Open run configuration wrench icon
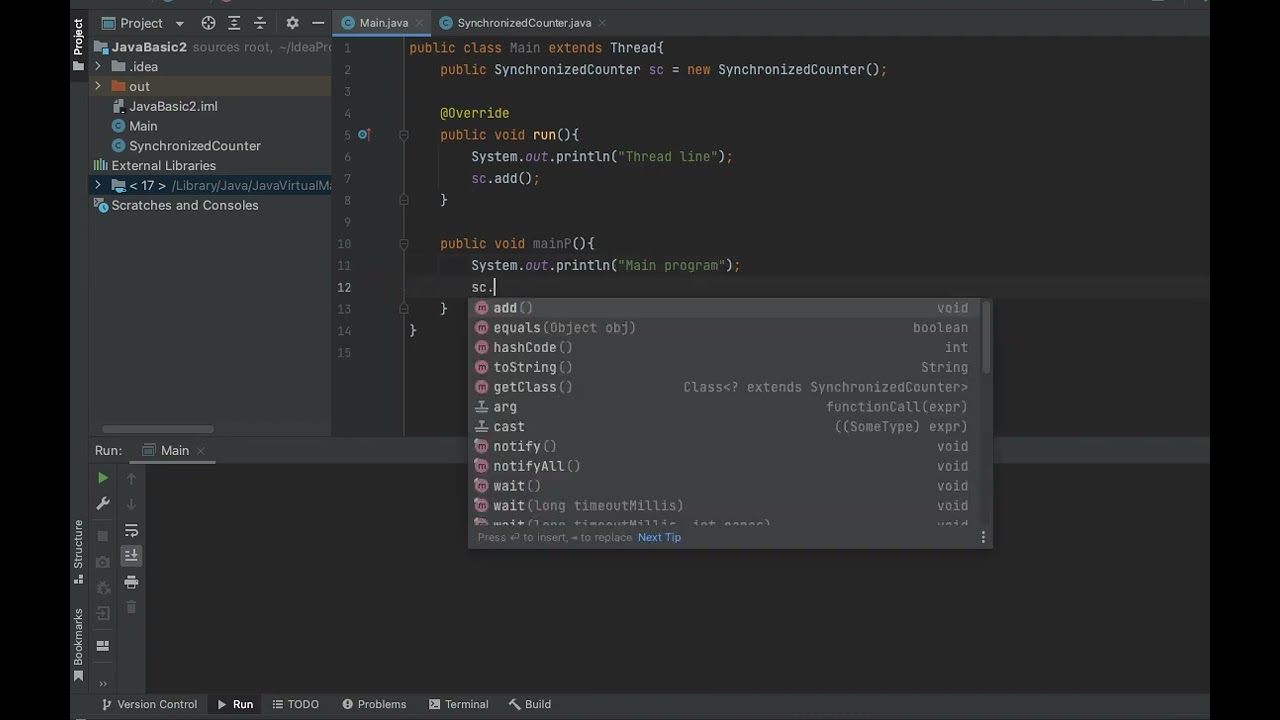 pos(102,504)
